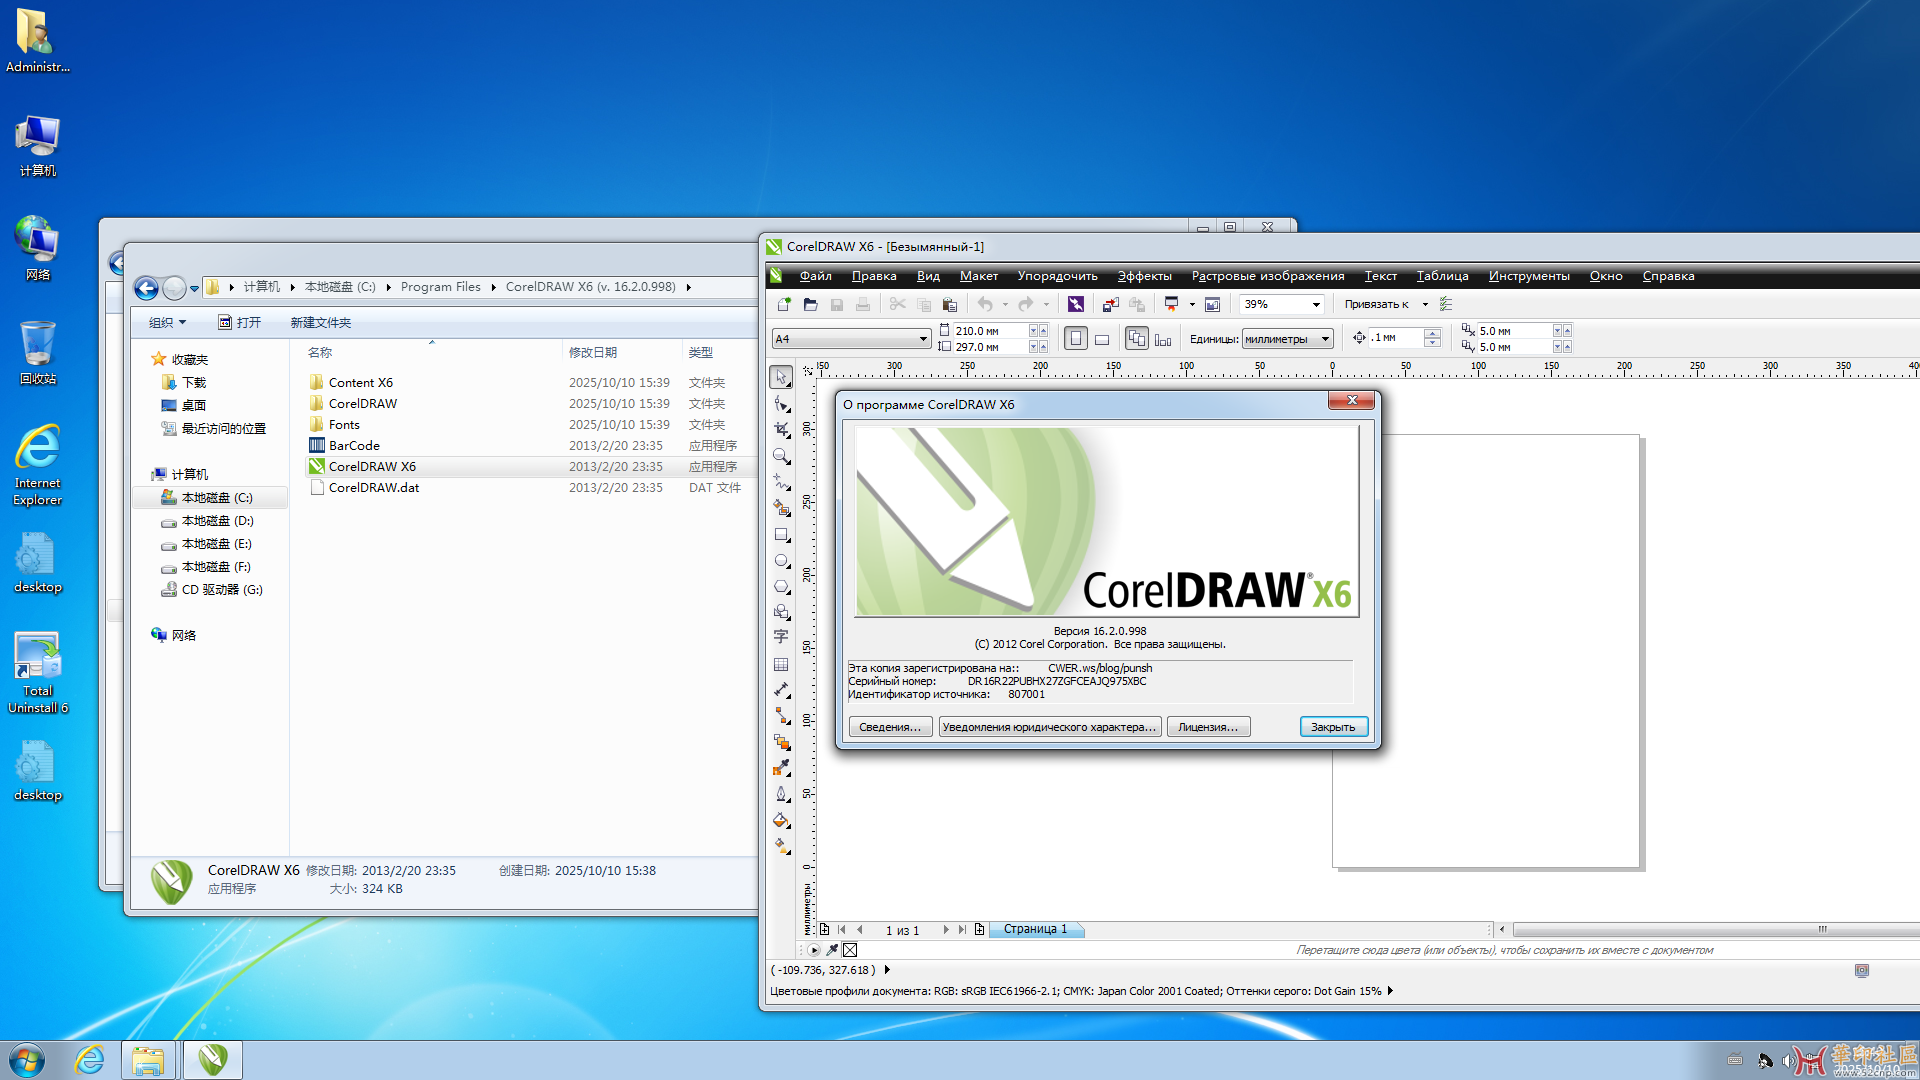Select the Interactive Fill tool

(781, 846)
